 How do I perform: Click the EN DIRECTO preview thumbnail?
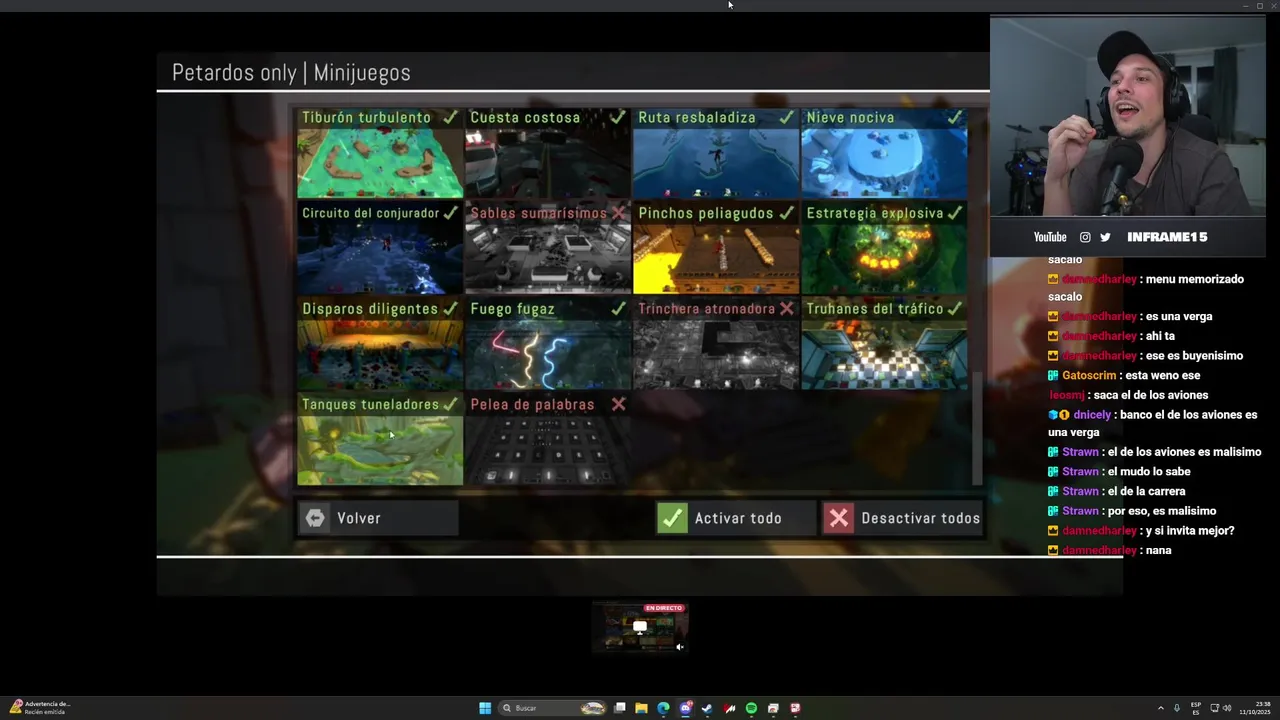coord(640,627)
